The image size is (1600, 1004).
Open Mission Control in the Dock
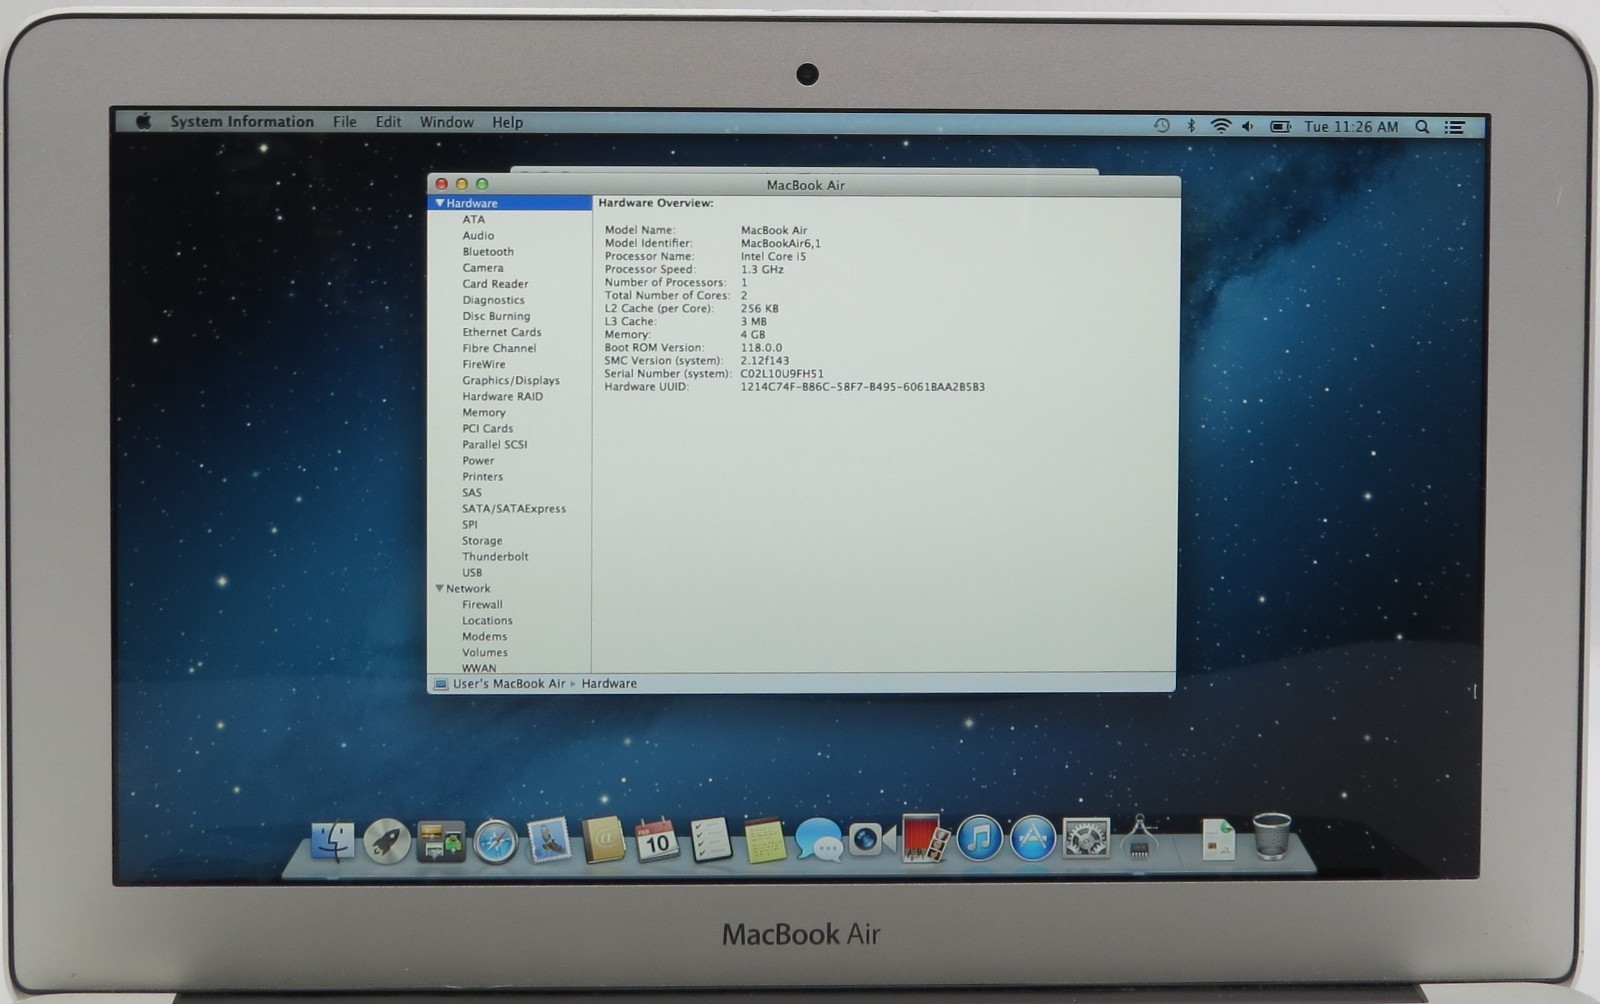click(x=441, y=841)
